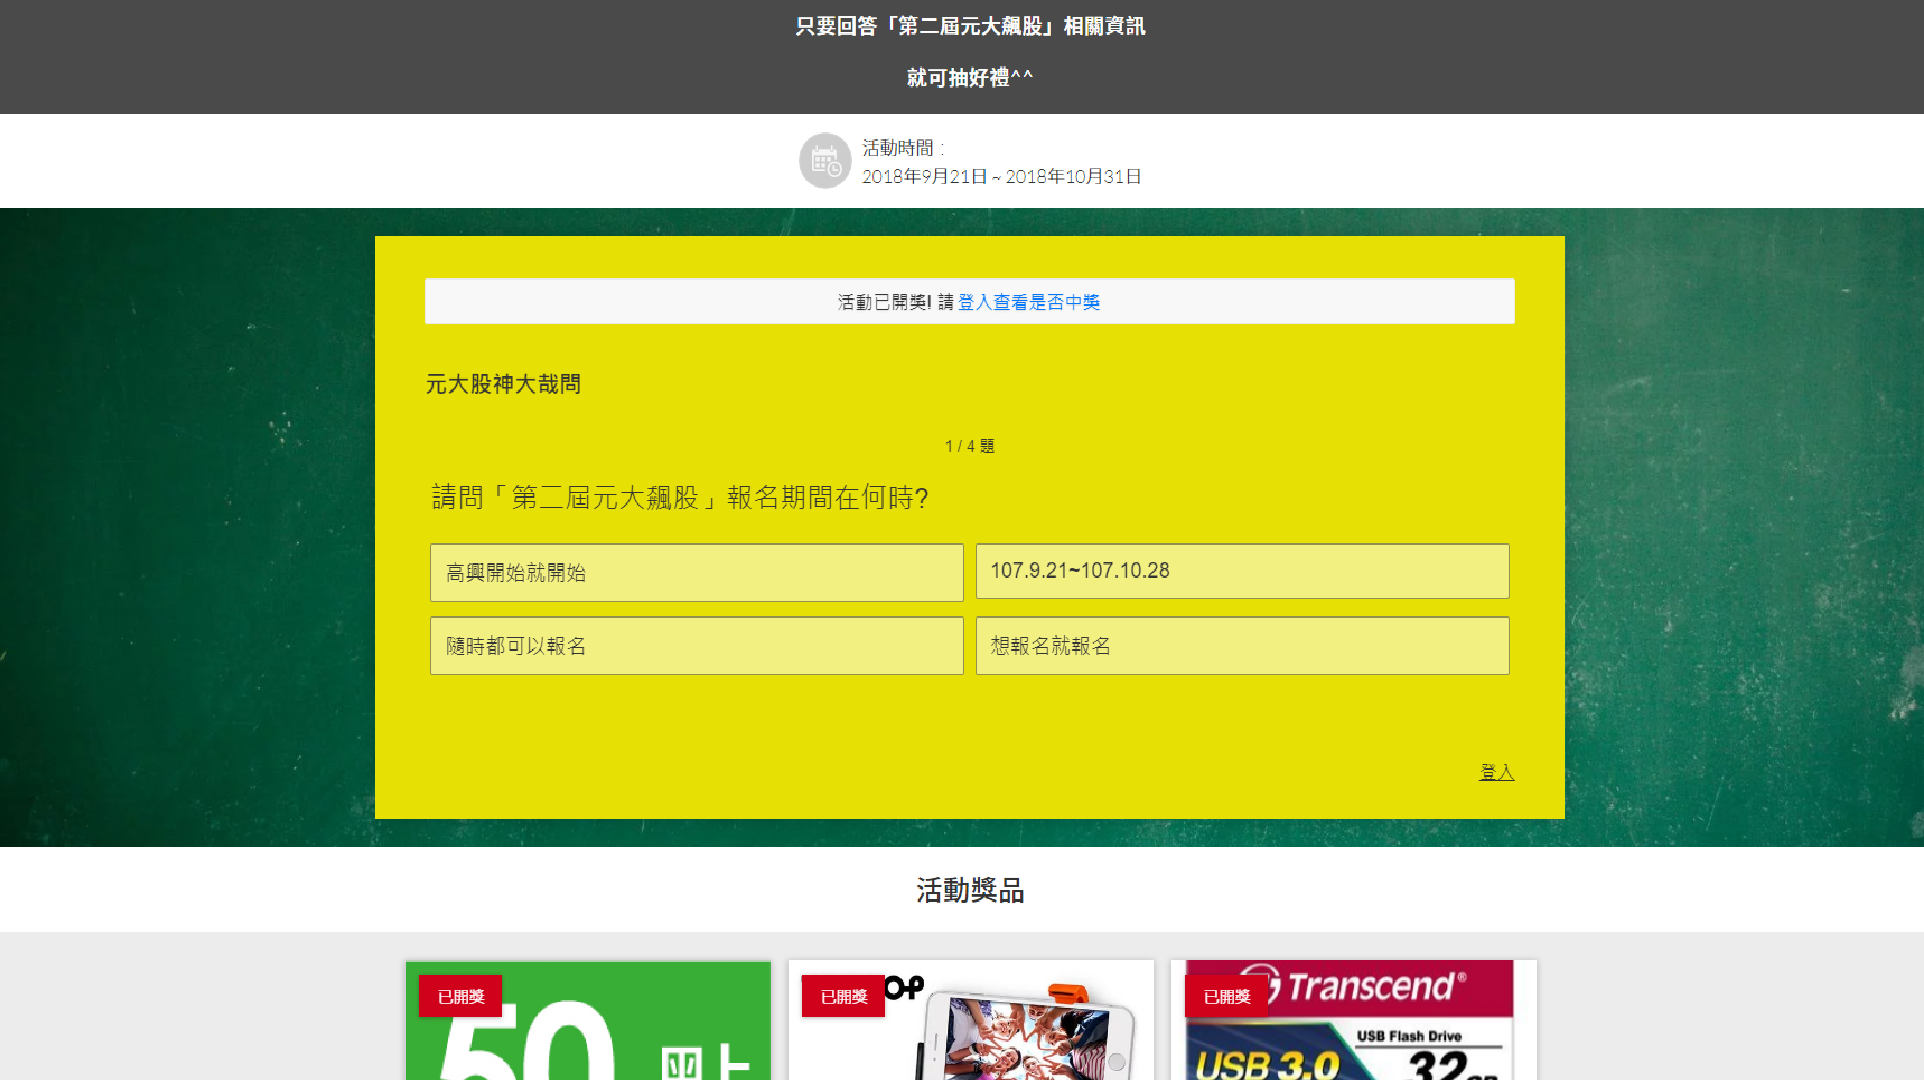This screenshot has width=1924, height=1080.
Task: Click the calendar clock icon
Action: click(x=825, y=161)
